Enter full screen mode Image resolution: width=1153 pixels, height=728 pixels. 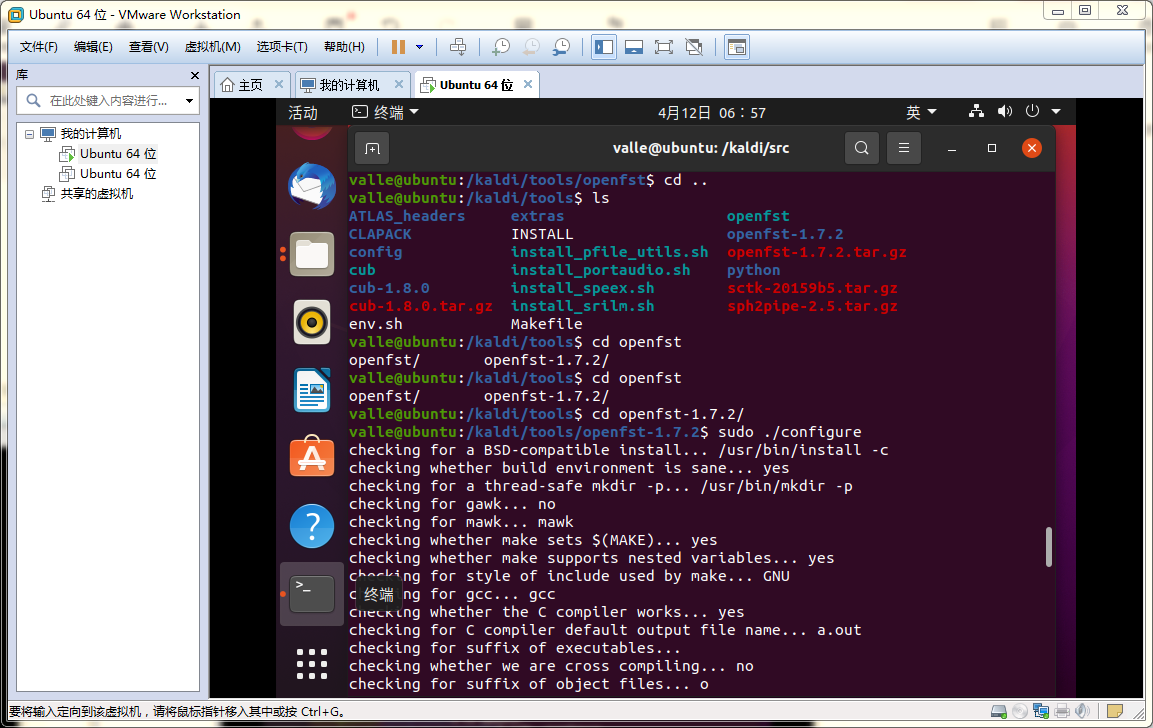pyautogui.click(x=664, y=47)
